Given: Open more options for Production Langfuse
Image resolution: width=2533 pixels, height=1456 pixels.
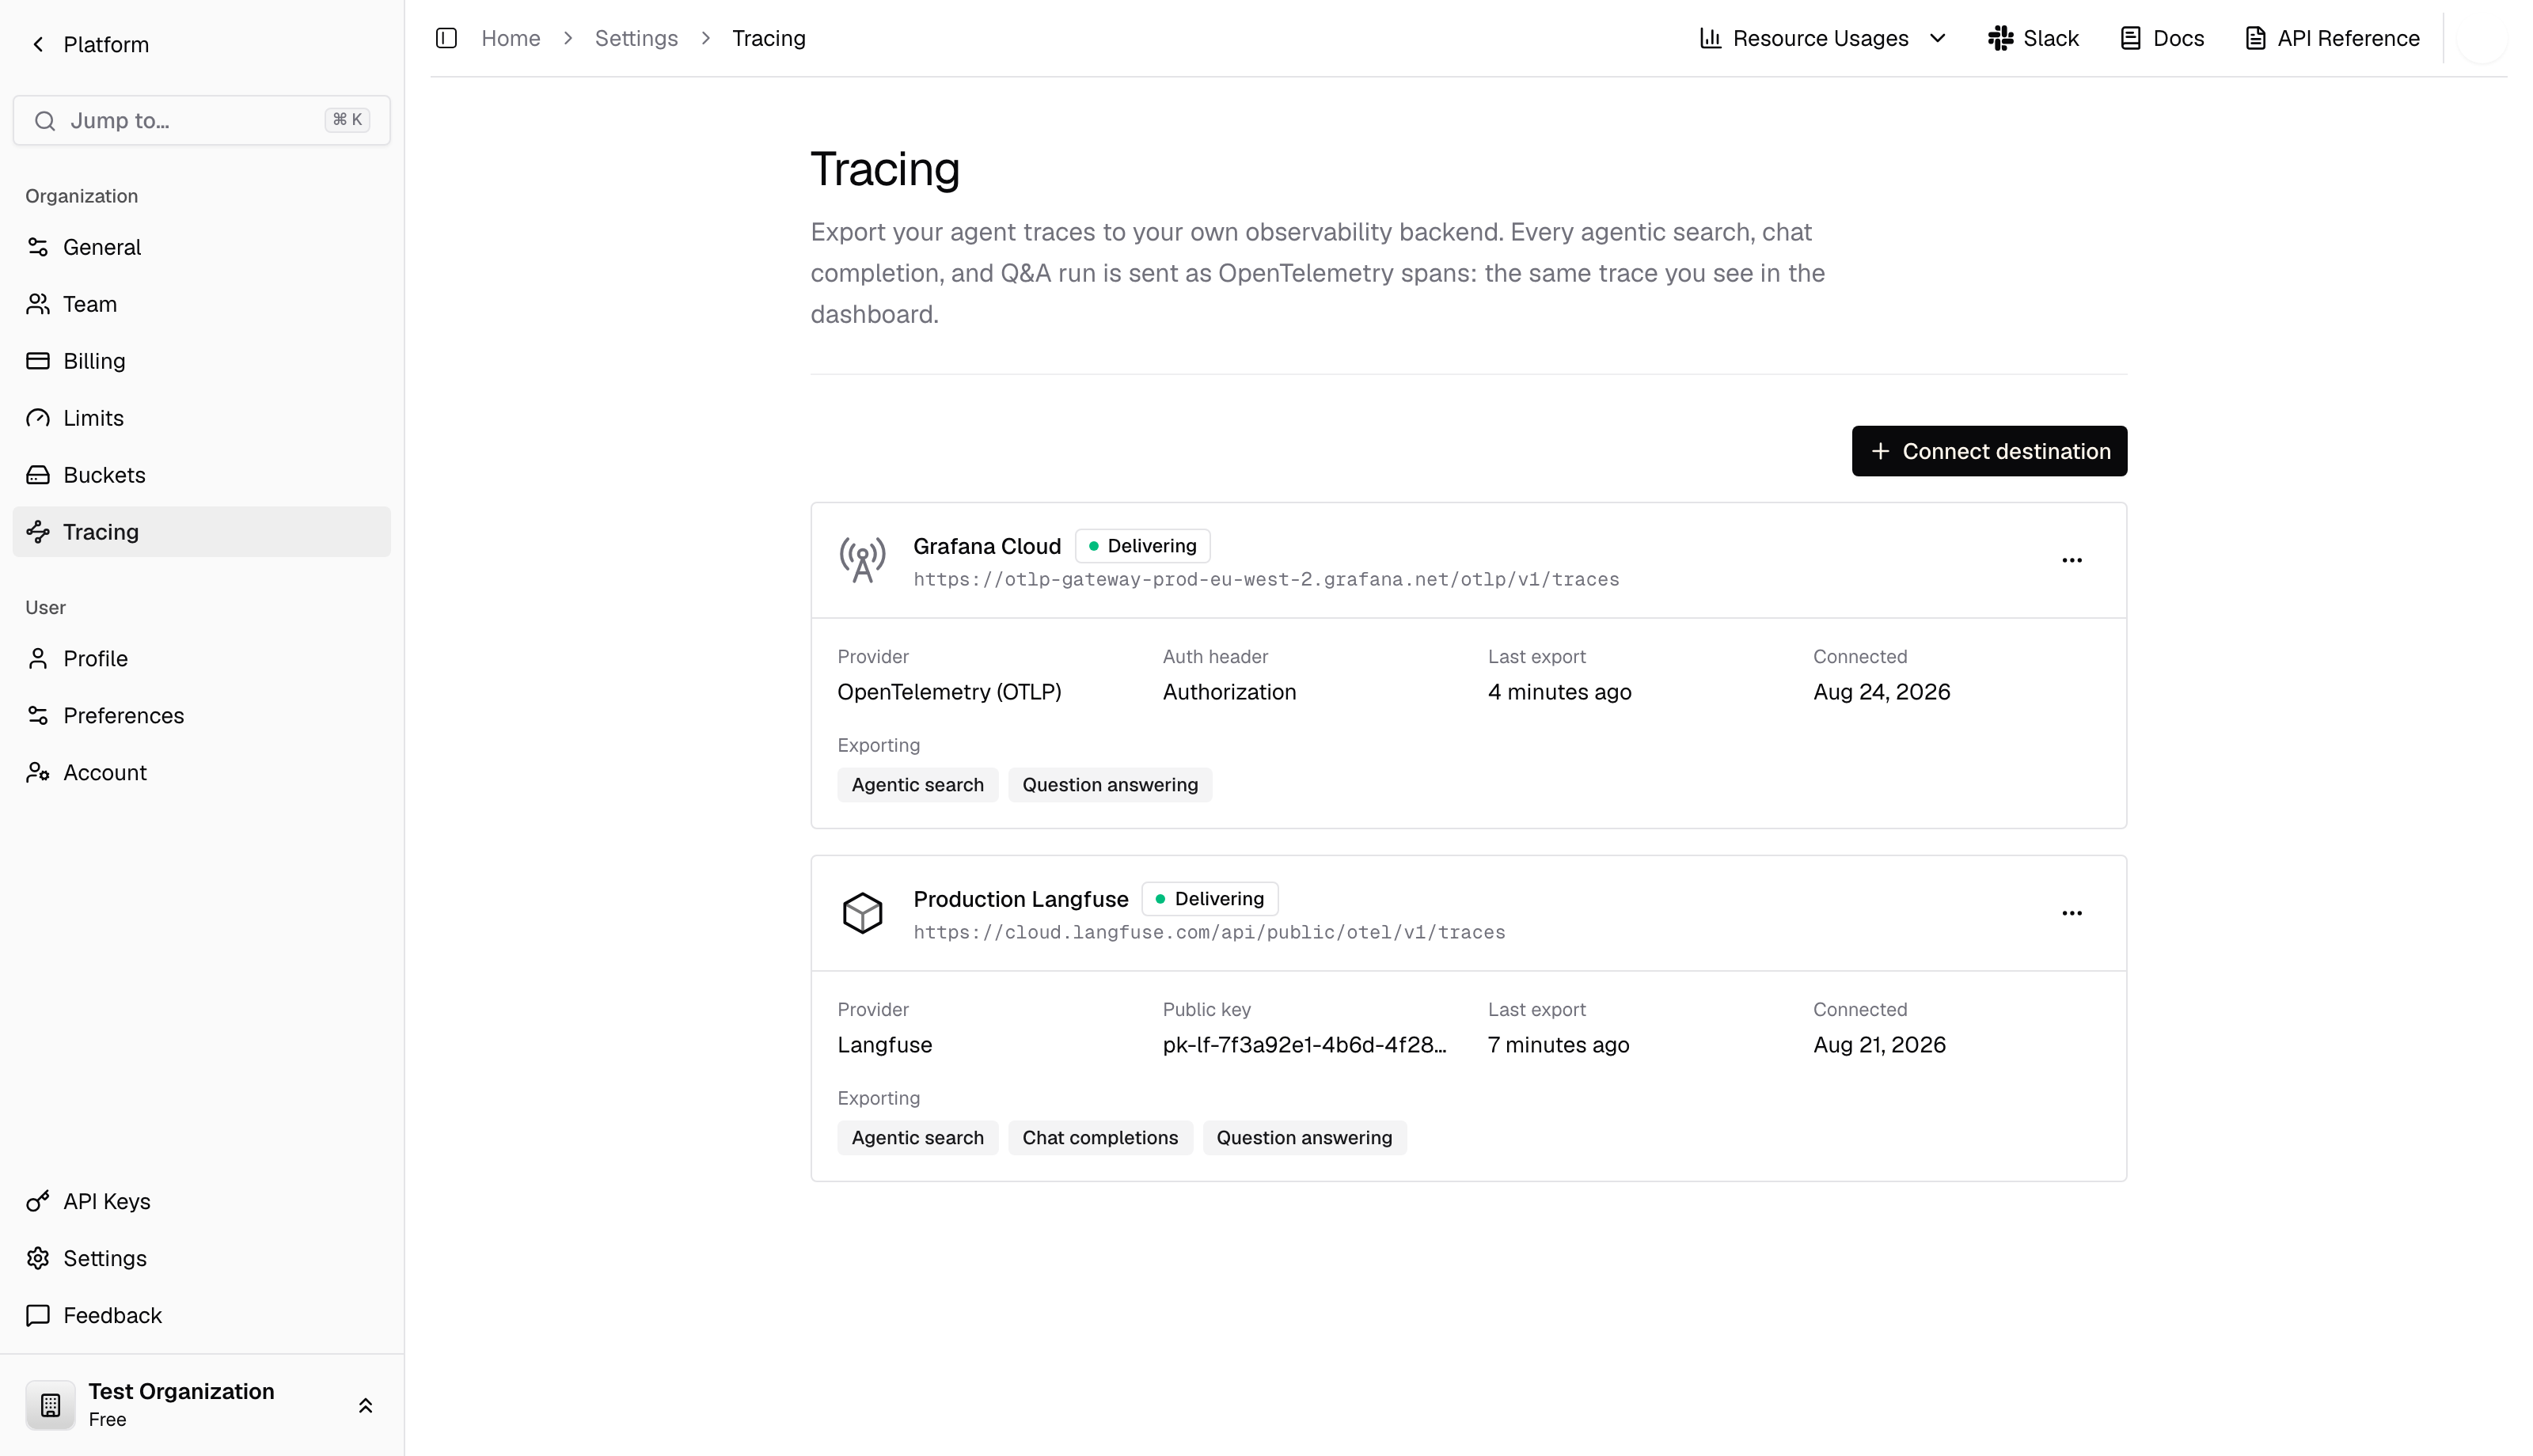Looking at the screenshot, I should tap(2072, 913).
